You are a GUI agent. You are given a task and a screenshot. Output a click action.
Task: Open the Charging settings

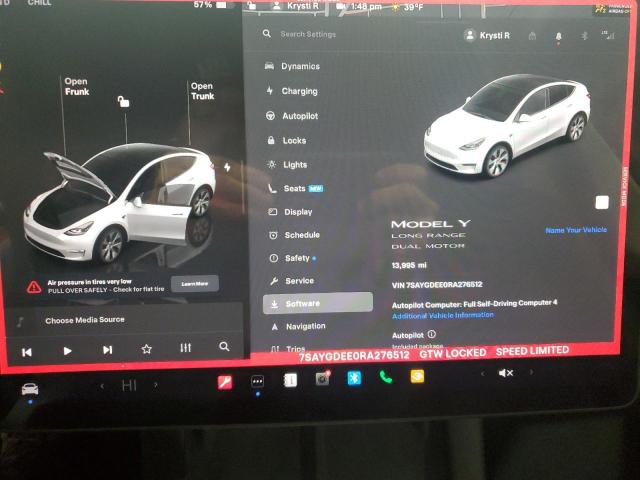[x=291, y=91]
